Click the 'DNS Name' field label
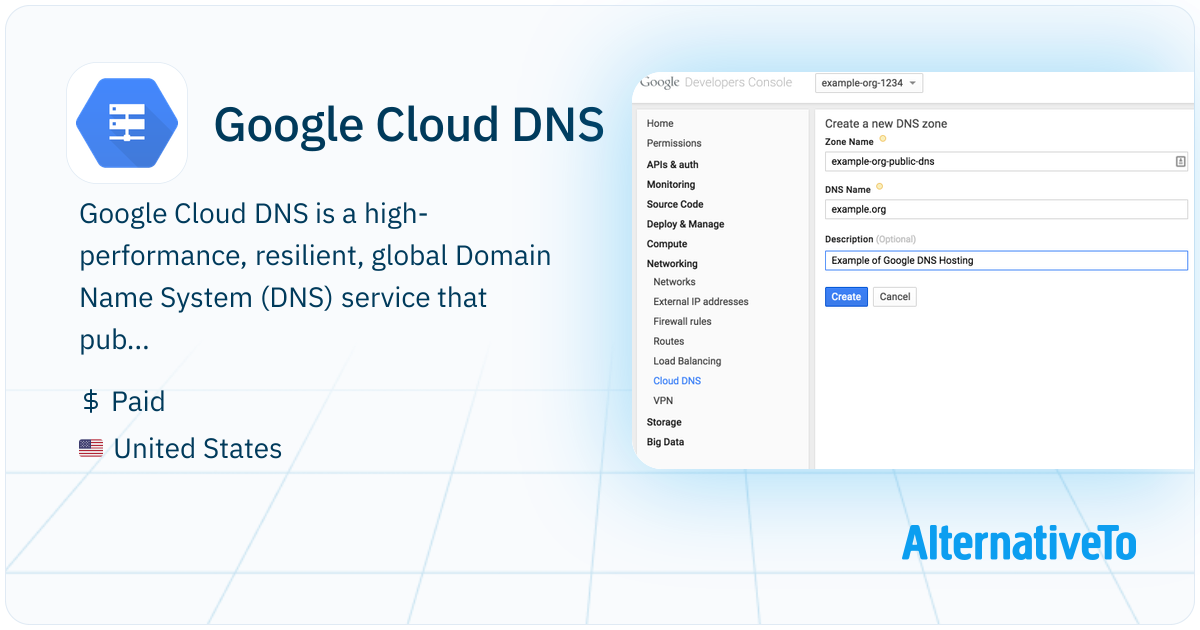1200x630 pixels. [848, 189]
